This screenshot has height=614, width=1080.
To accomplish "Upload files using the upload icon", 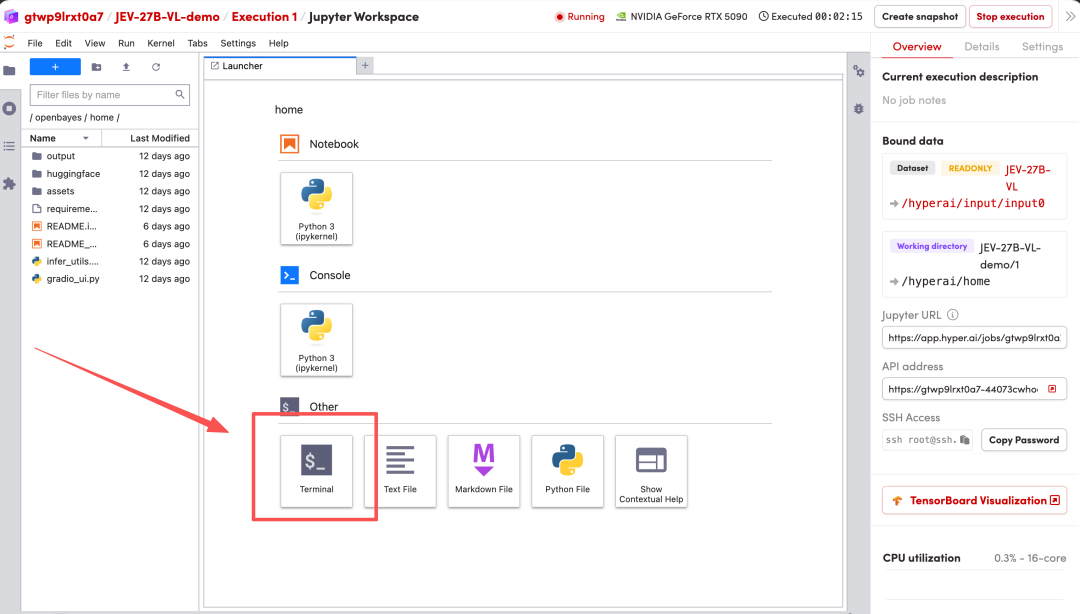I will pyautogui.click(x=126, y=67).
